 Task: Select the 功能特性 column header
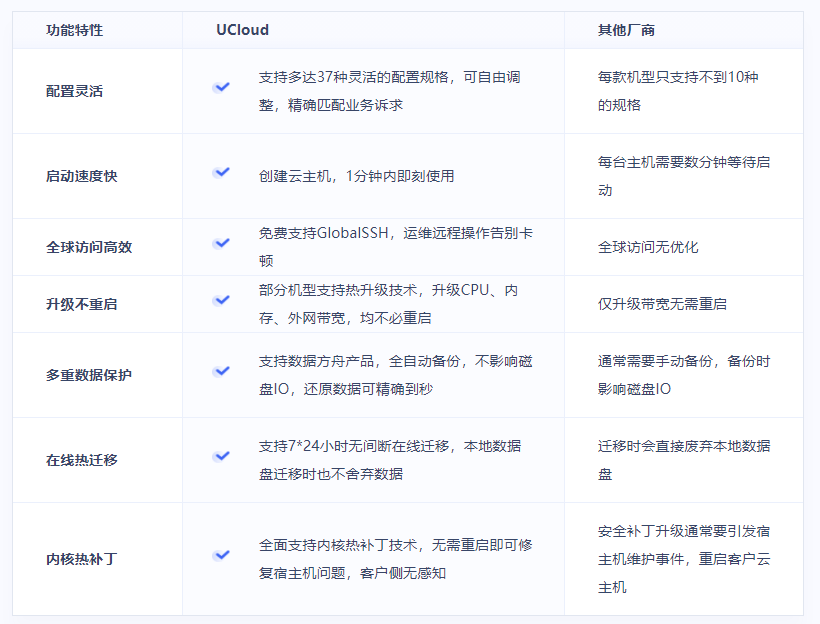(x=75, y=30)
